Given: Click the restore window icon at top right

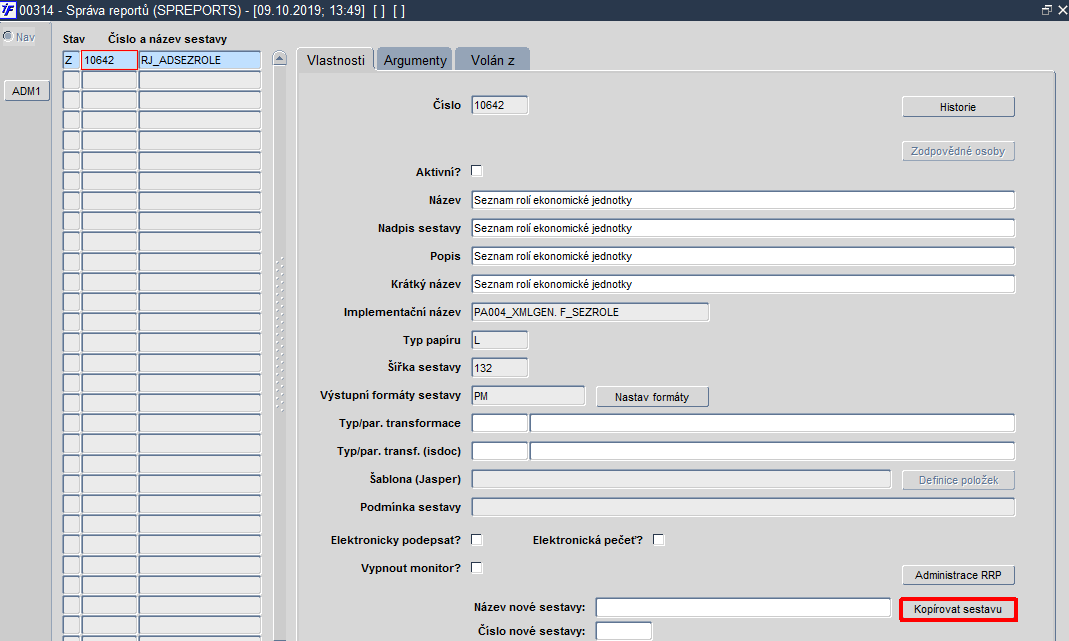Looking at the screenshot, I should pyautogui.click(x=1047, y=10).
